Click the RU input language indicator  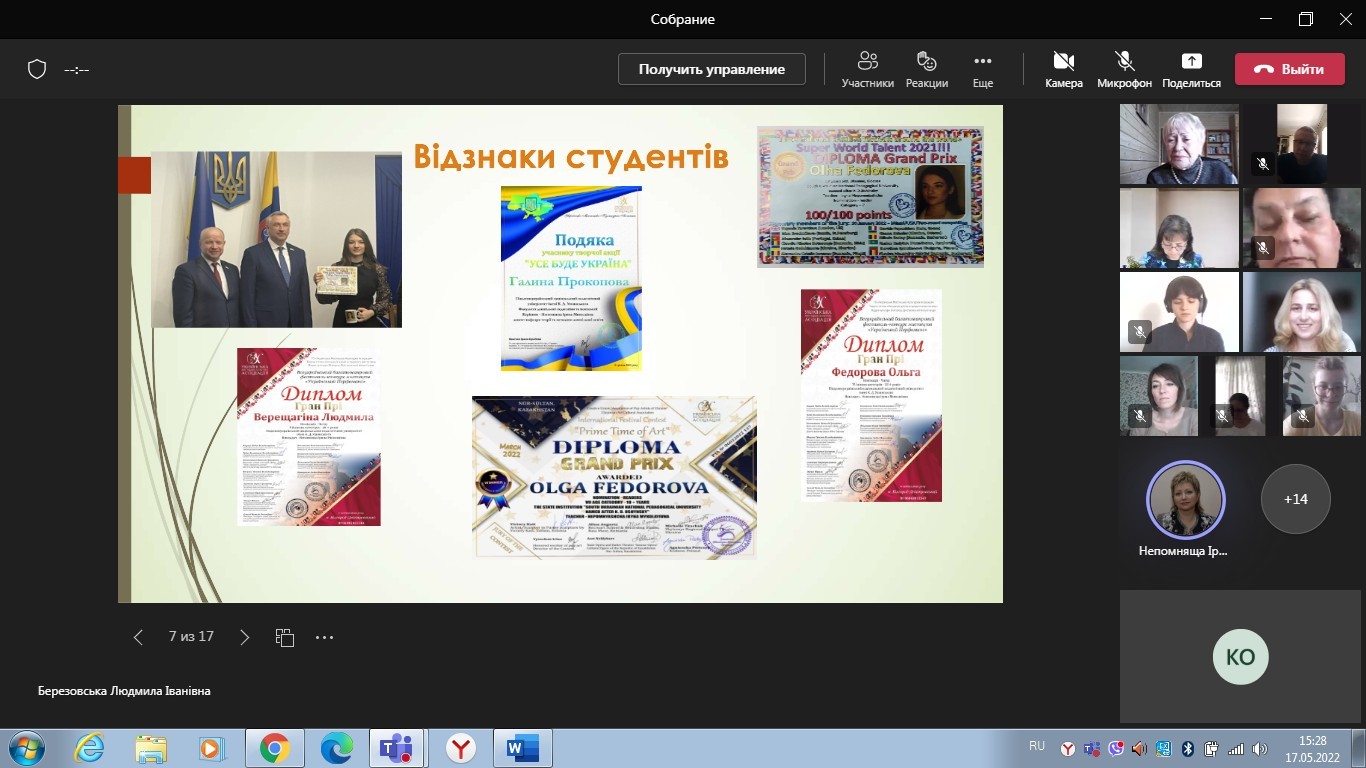click(x=1037, y=746)
